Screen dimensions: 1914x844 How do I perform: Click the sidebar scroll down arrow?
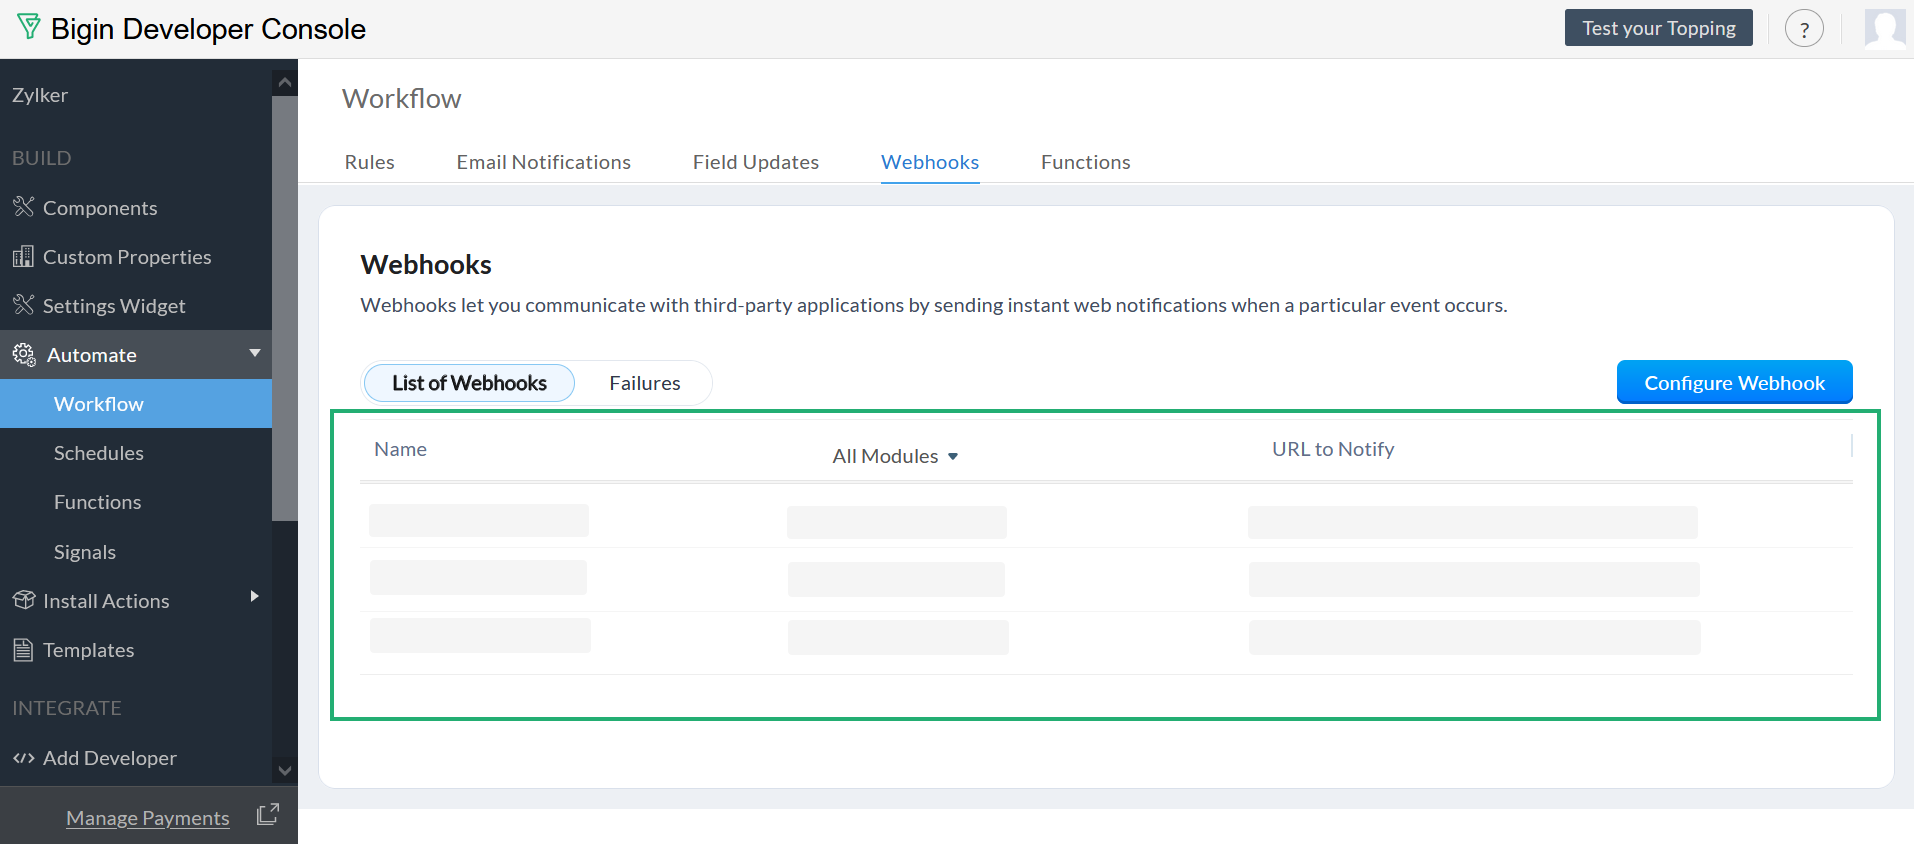pos(285,770)
